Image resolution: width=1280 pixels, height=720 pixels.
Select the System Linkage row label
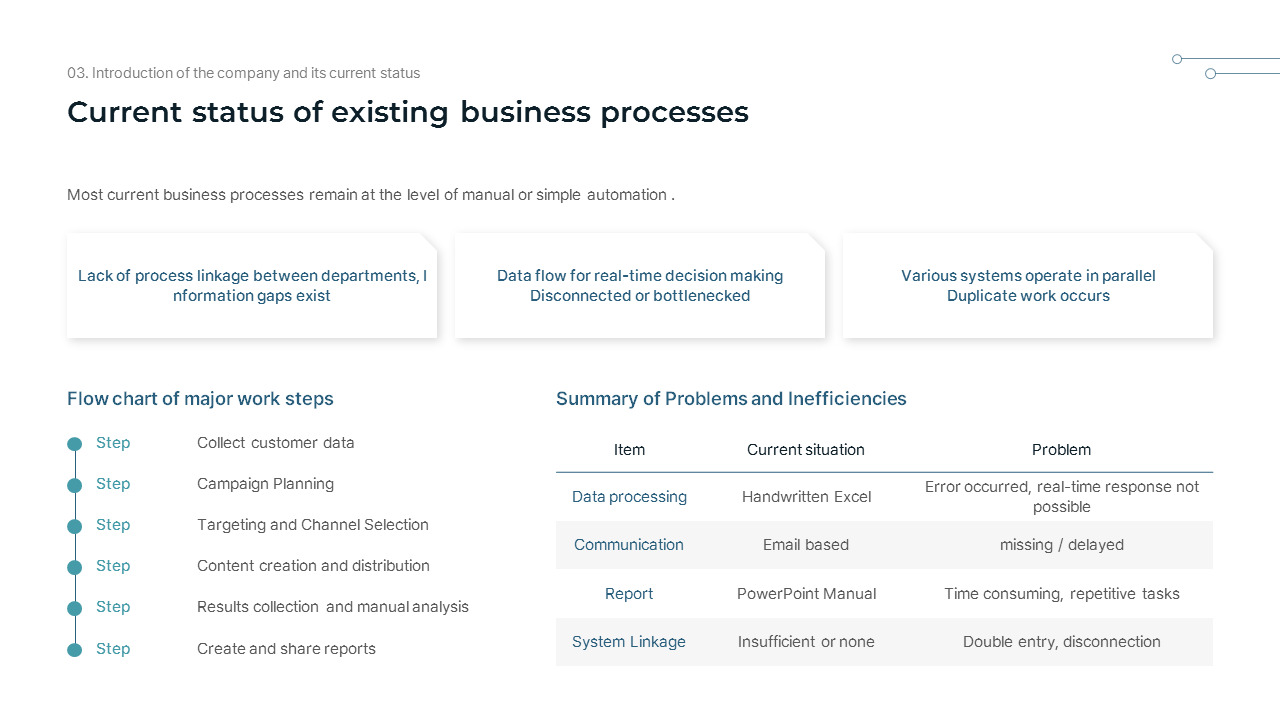coord(629,642)
